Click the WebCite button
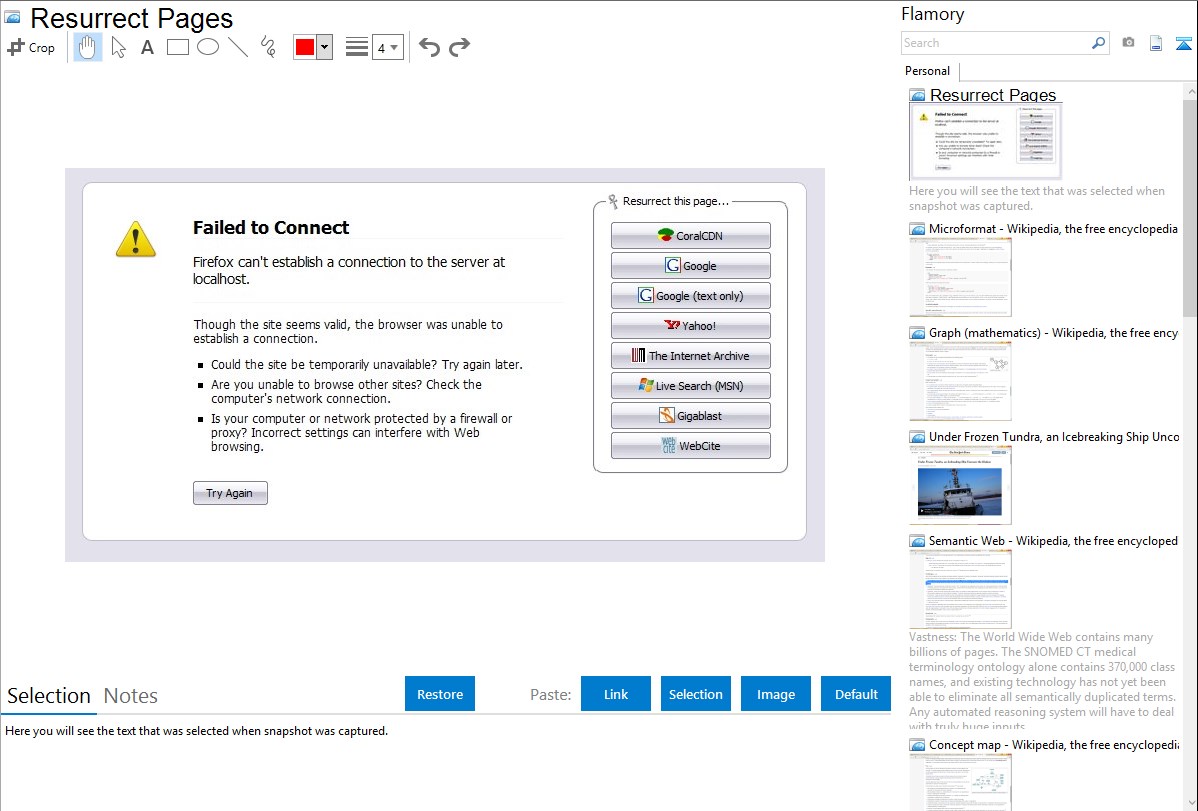Image resolution: width=1198 pixels, height=811 pixels. click(691, 446)
